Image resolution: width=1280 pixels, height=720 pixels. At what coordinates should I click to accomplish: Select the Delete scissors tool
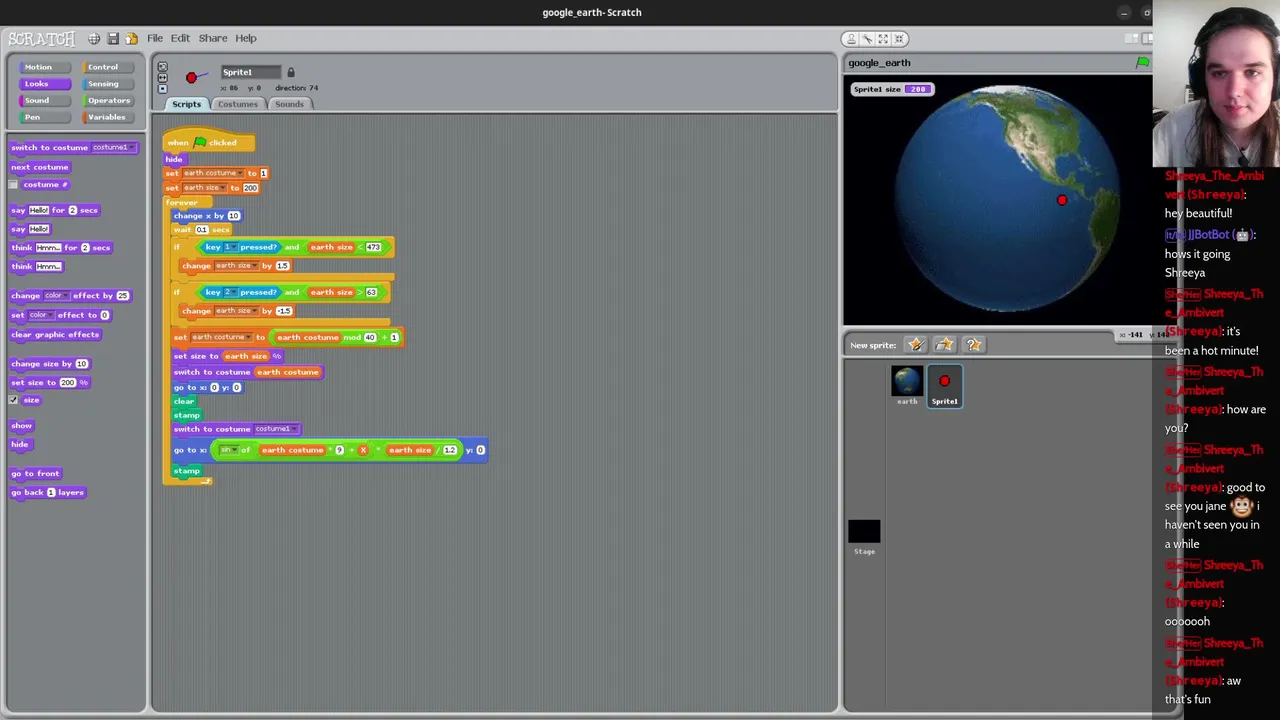point(867,38)
